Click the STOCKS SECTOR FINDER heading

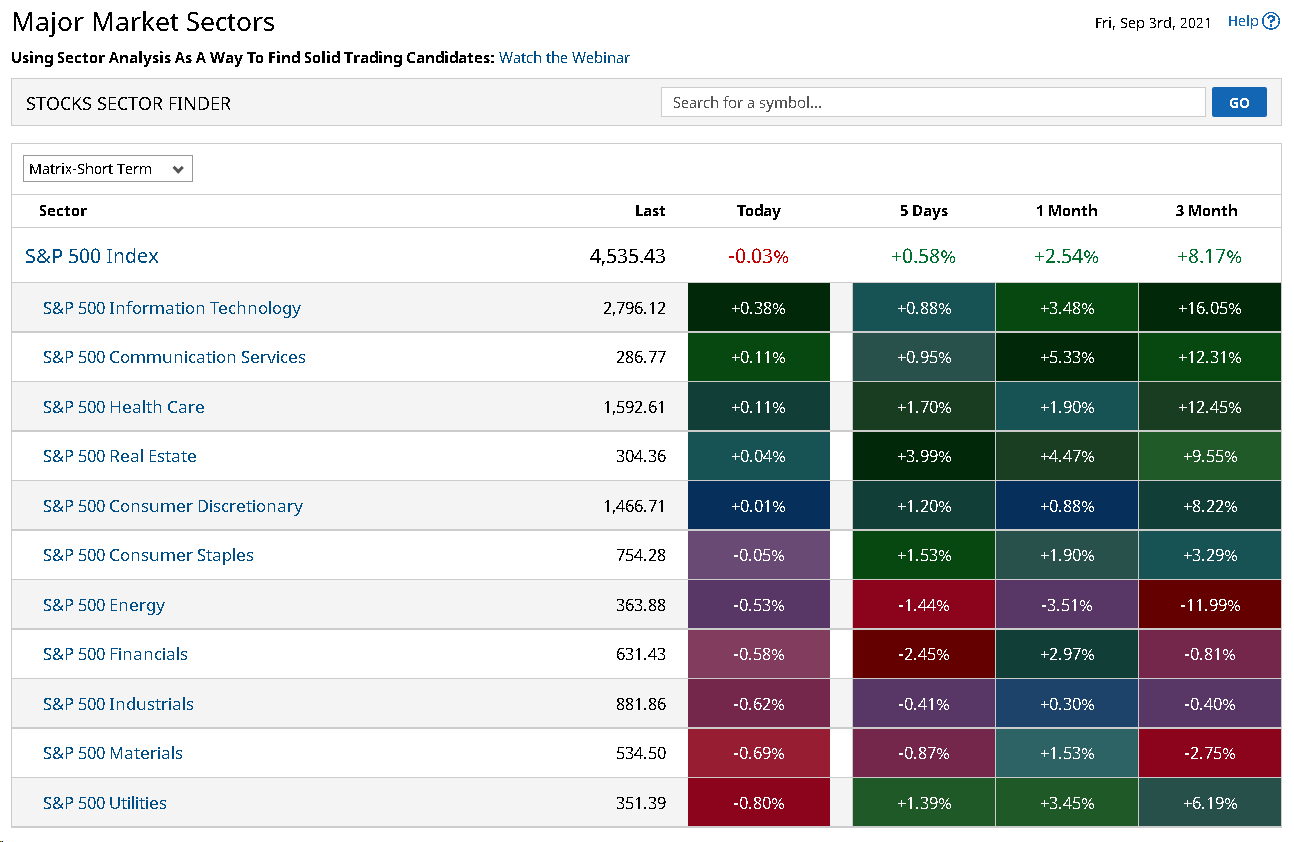128,103
